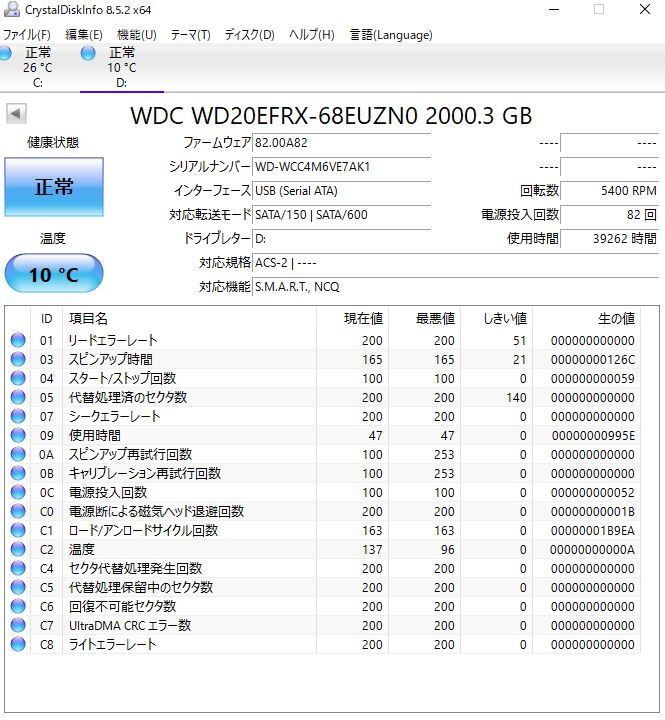665x720 pixels.
Task: Click the status icon for ID C6 回復不可能セクタ数
Action: (18, 606)
